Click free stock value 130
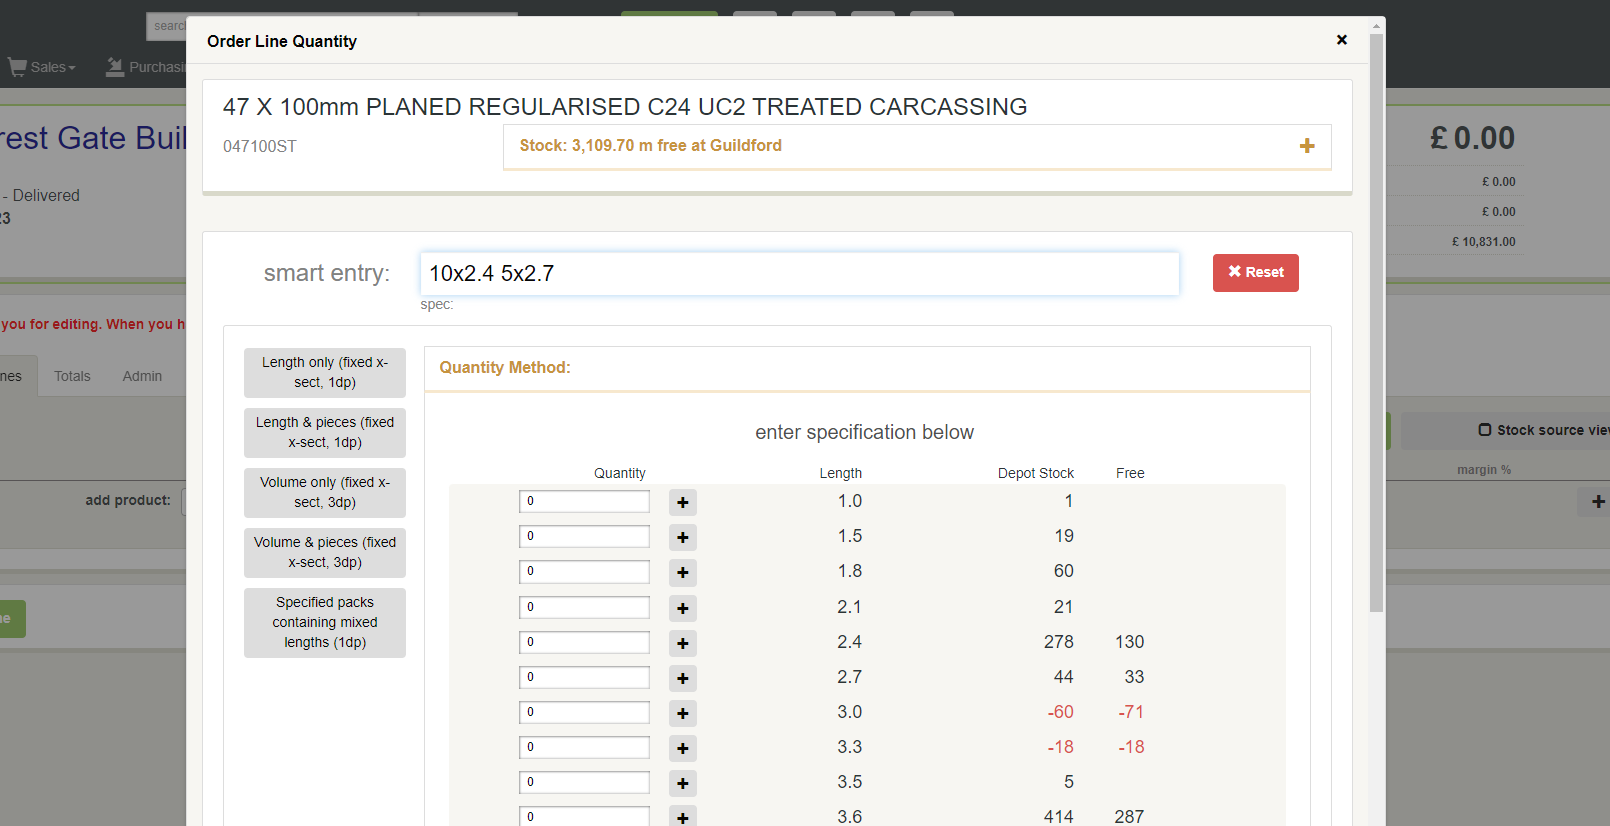The width and height of the screenshot is (1610, 826). [1130, 642]
